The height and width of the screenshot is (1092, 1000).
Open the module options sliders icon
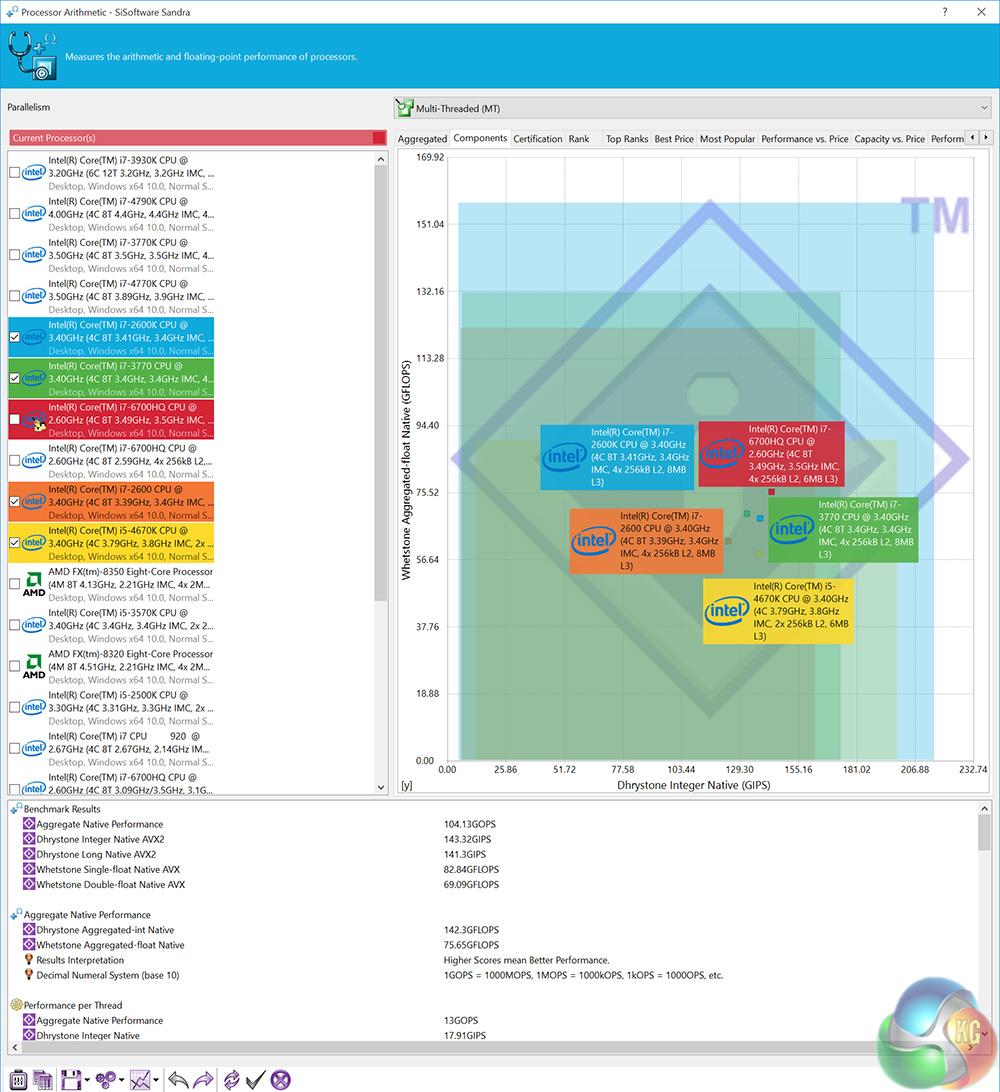(x=18, y=1080)
